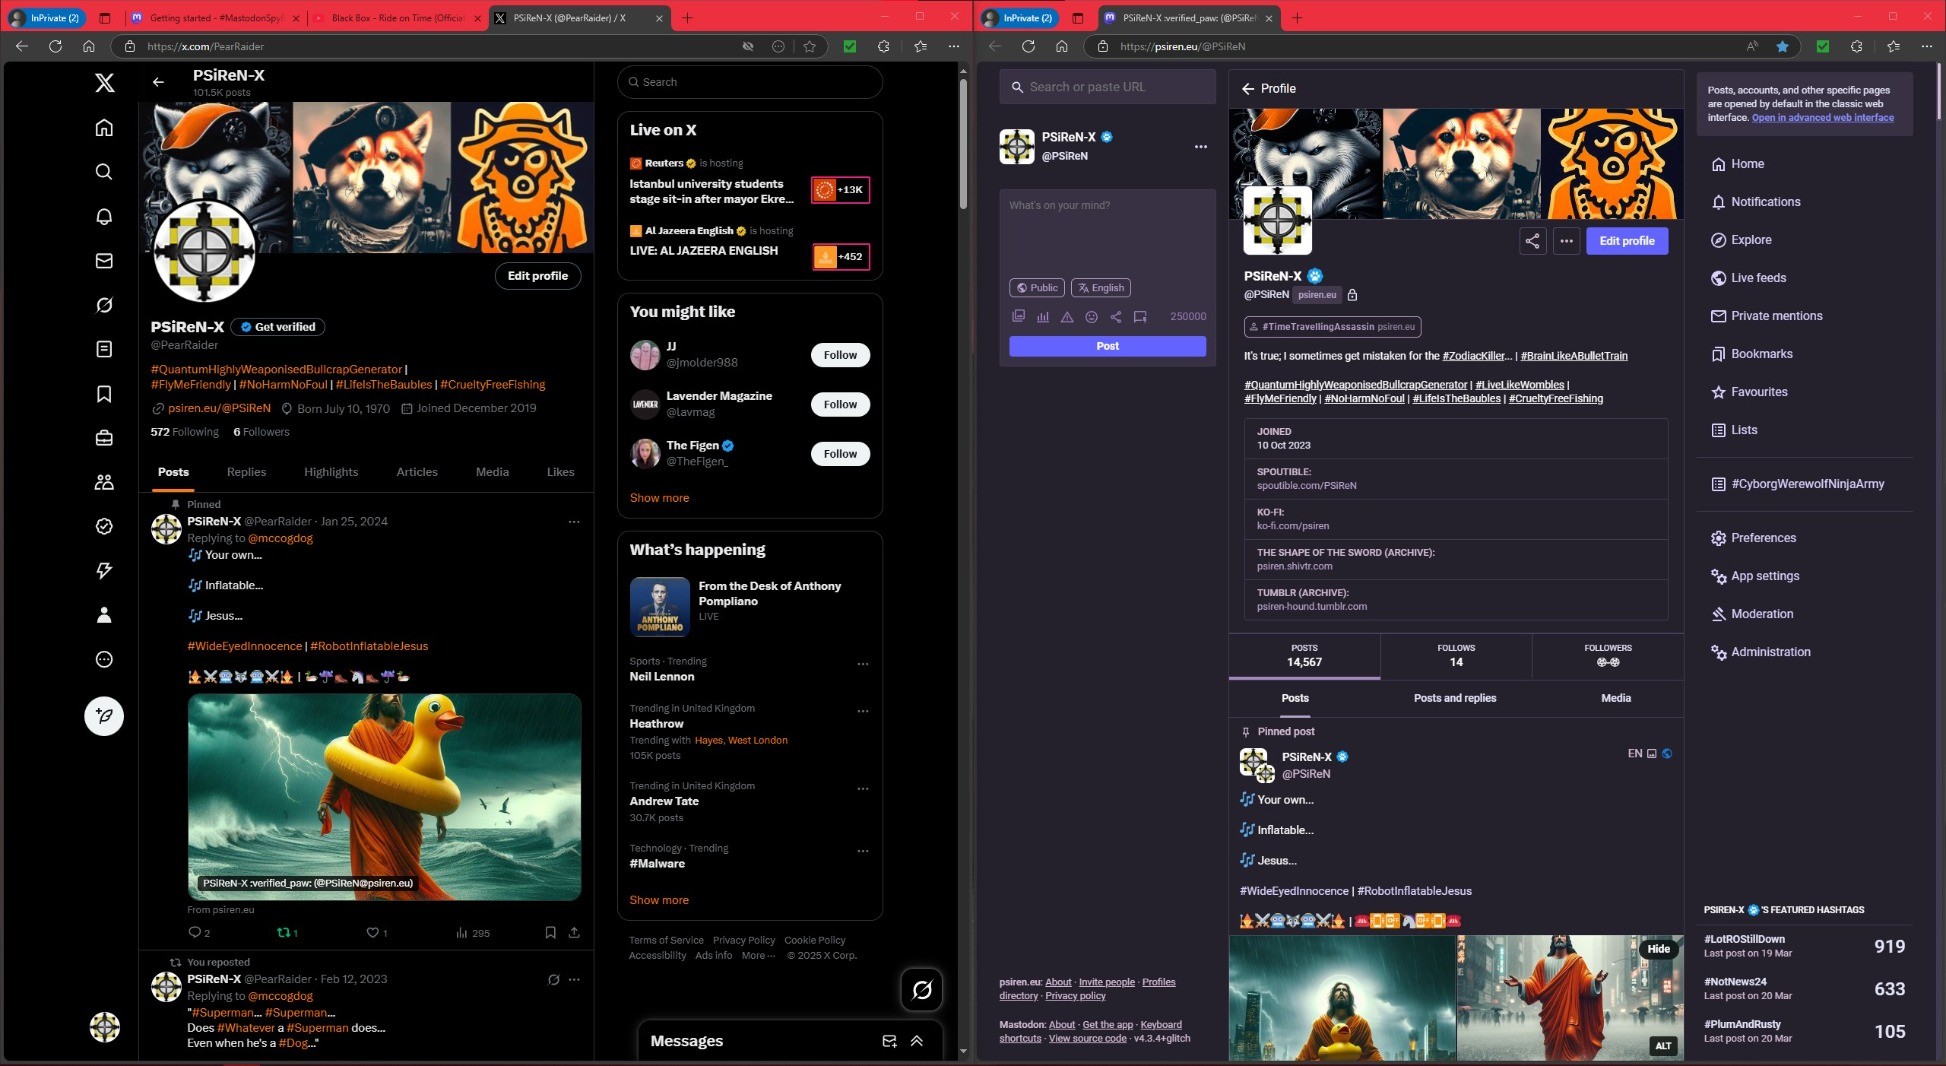Go back using X profile back arrow
Screen dimensions: 1946x1066
[x=158, y=82]
